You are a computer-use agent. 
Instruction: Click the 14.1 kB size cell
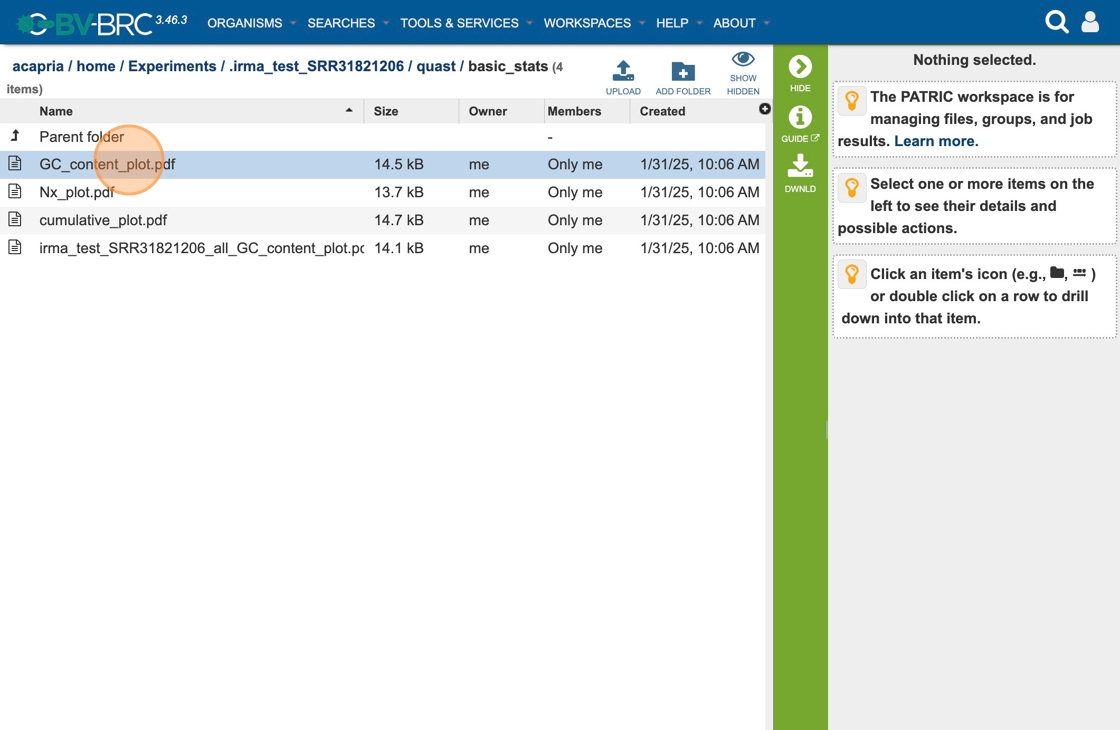point(399,248)
